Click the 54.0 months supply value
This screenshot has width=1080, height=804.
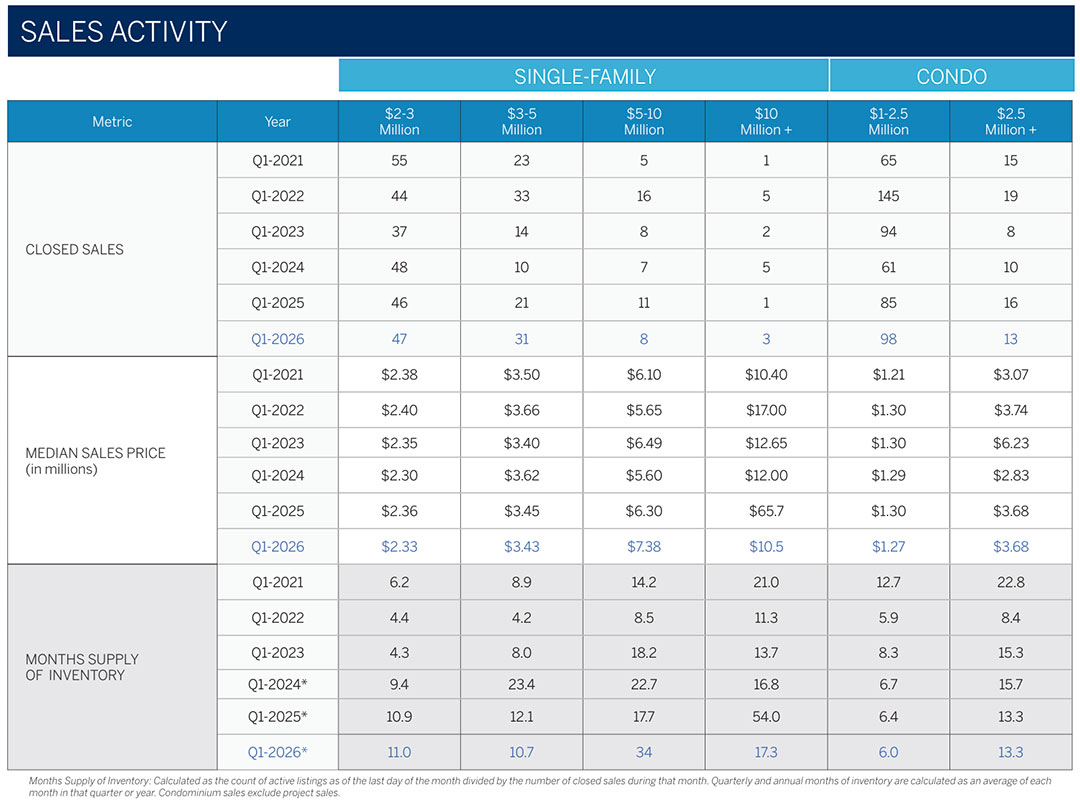[765, 717]
